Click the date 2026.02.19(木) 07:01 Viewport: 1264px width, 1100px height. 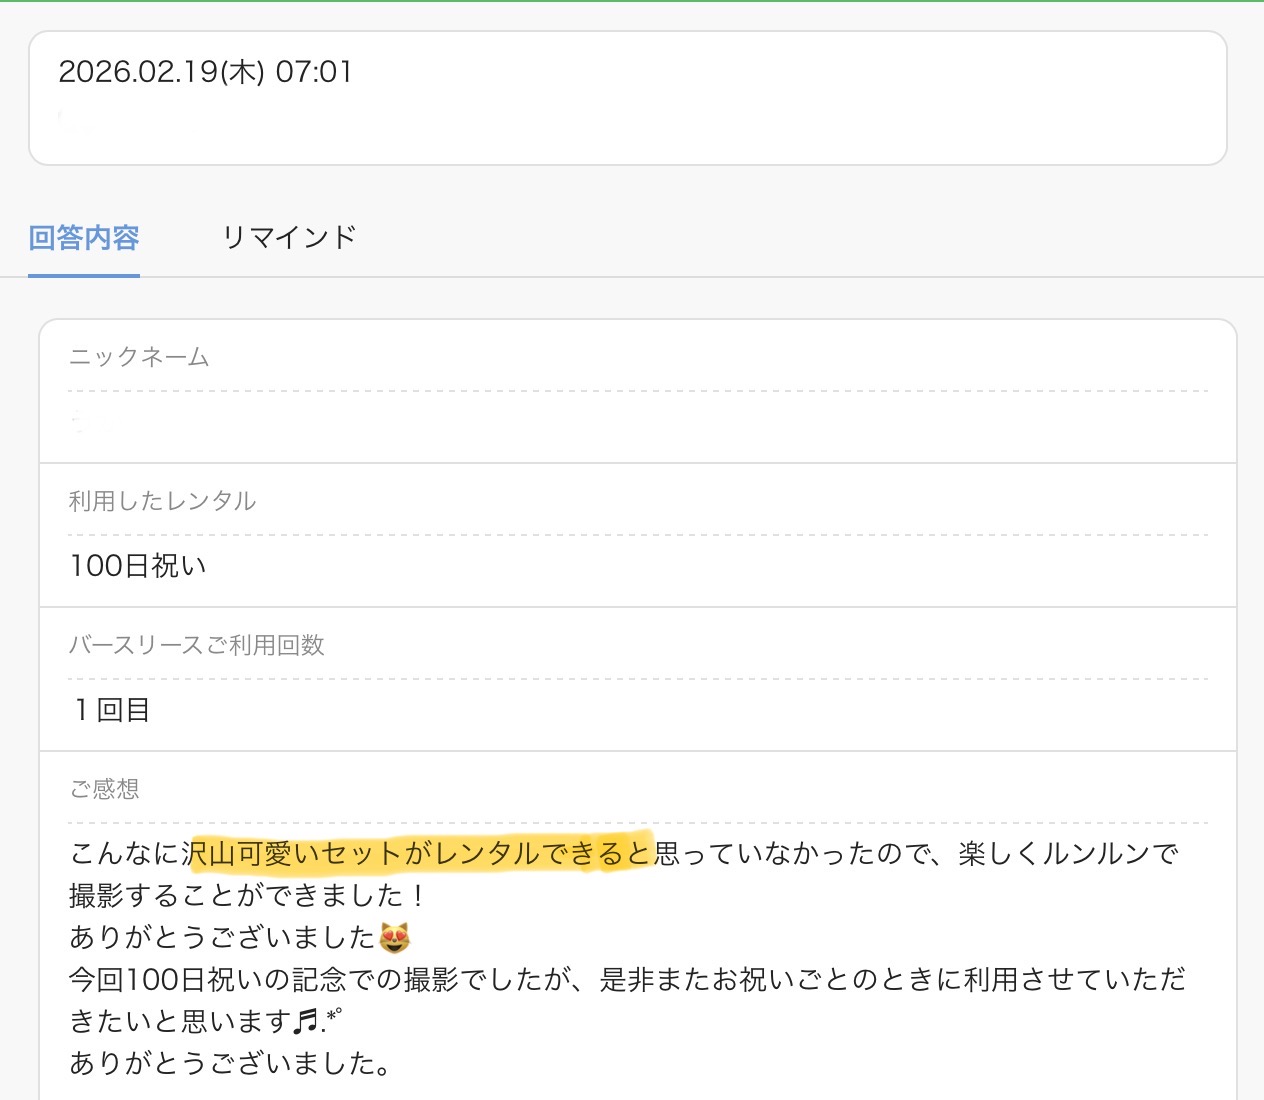(205, 72)
